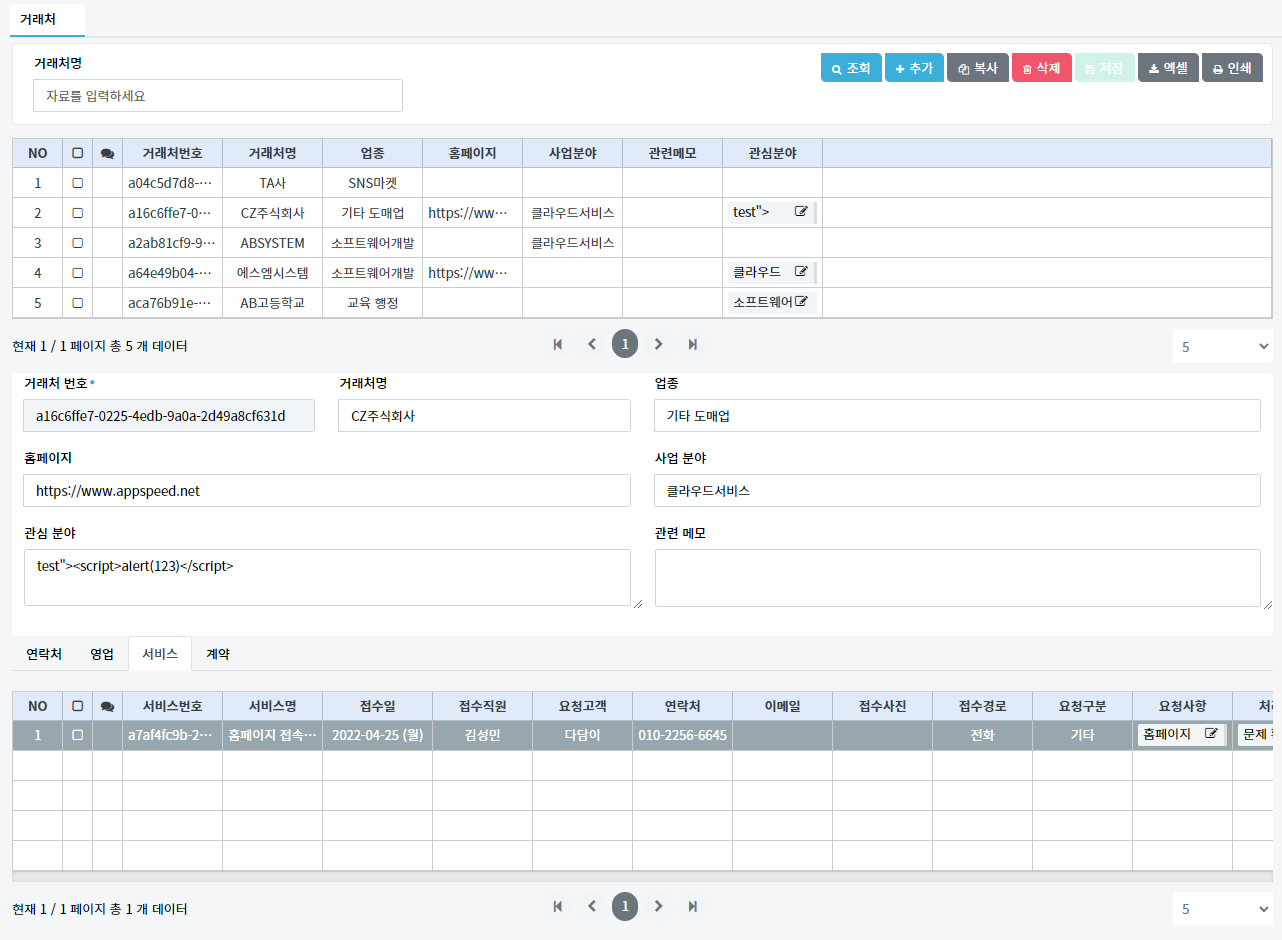1282x940 pixels.
Task: Select the a2ab81cf9-9 거래처번호 cell
Action: coord(172,243)
